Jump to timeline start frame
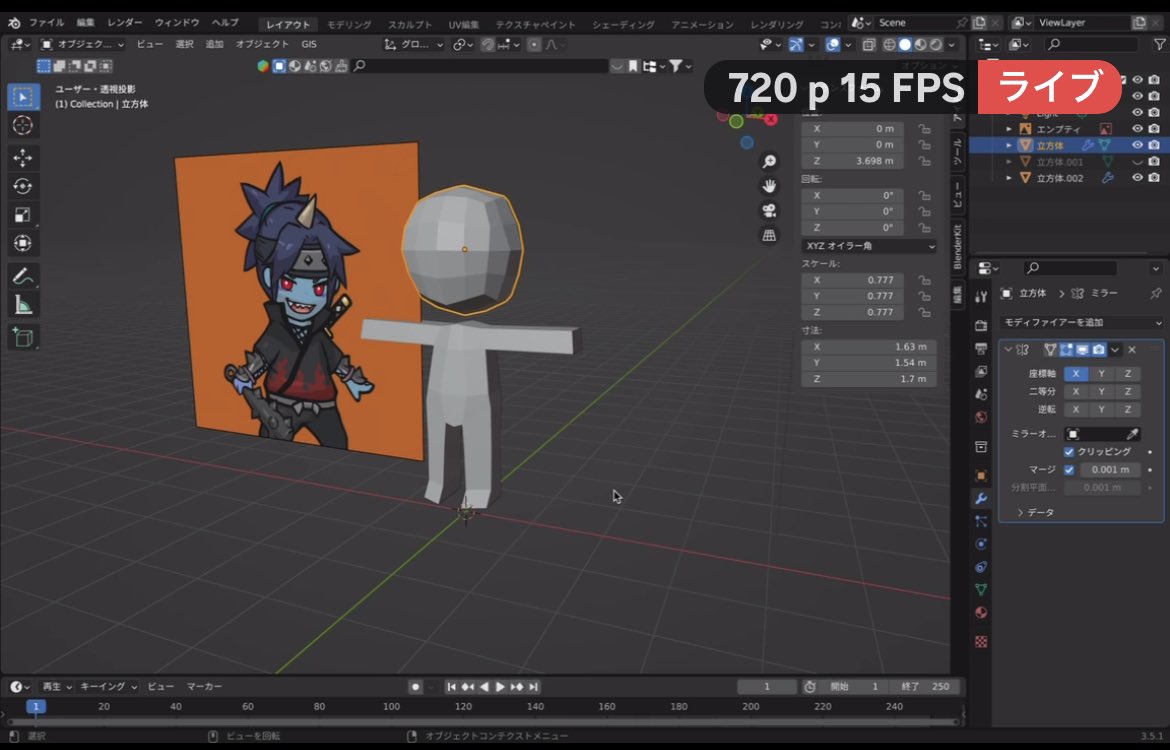 tap(451, 687)
